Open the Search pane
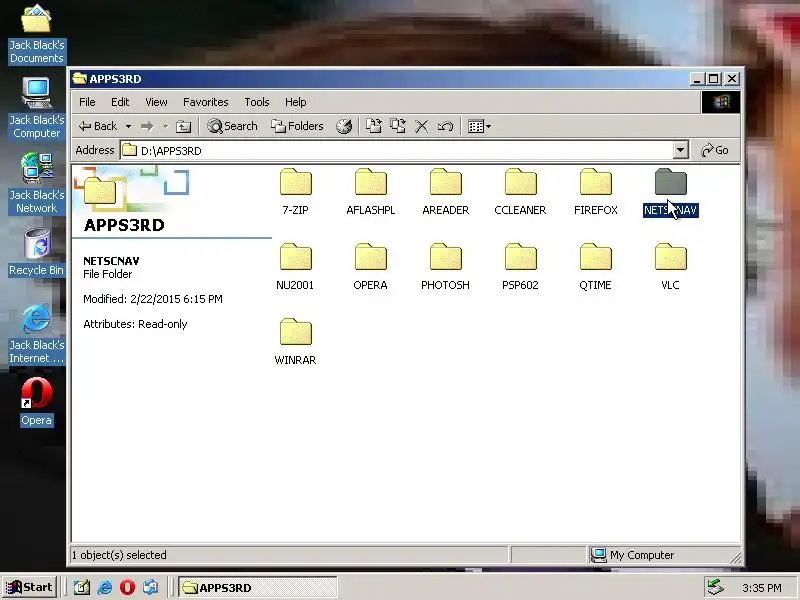Viewport: 800px width, 600px height. [232, 126]
